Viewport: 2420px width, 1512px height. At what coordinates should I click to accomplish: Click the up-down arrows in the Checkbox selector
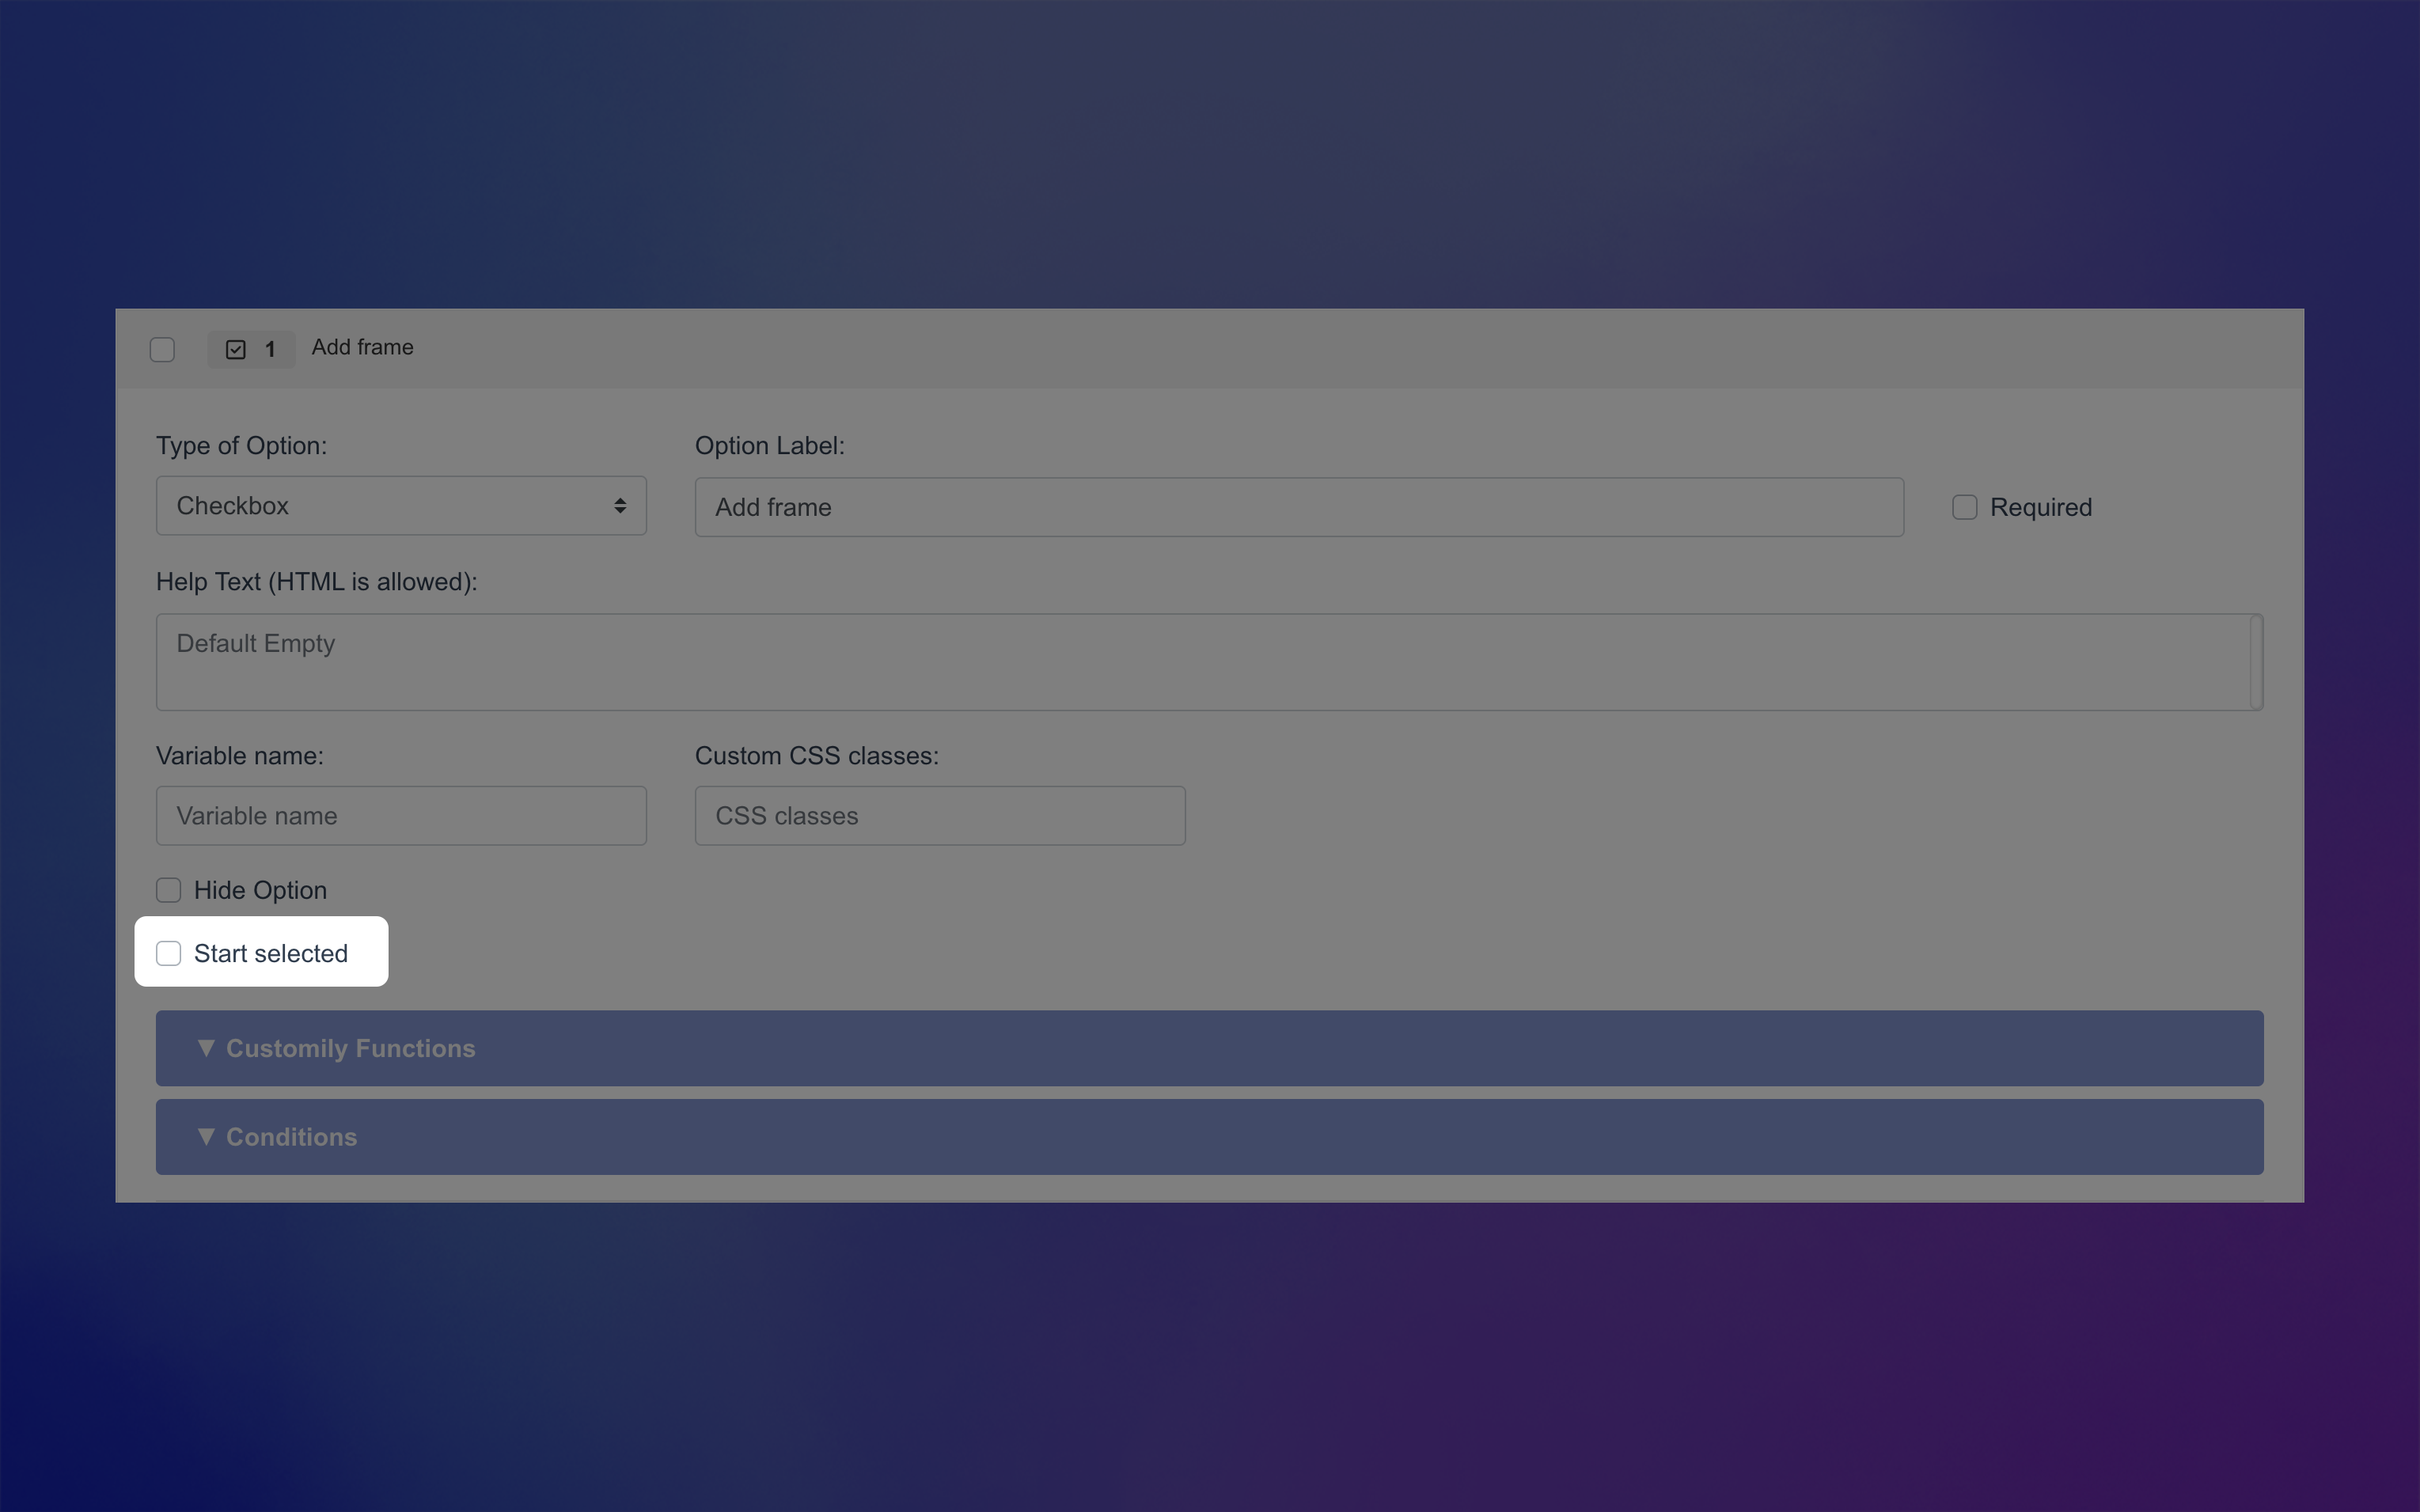[618, 505]
